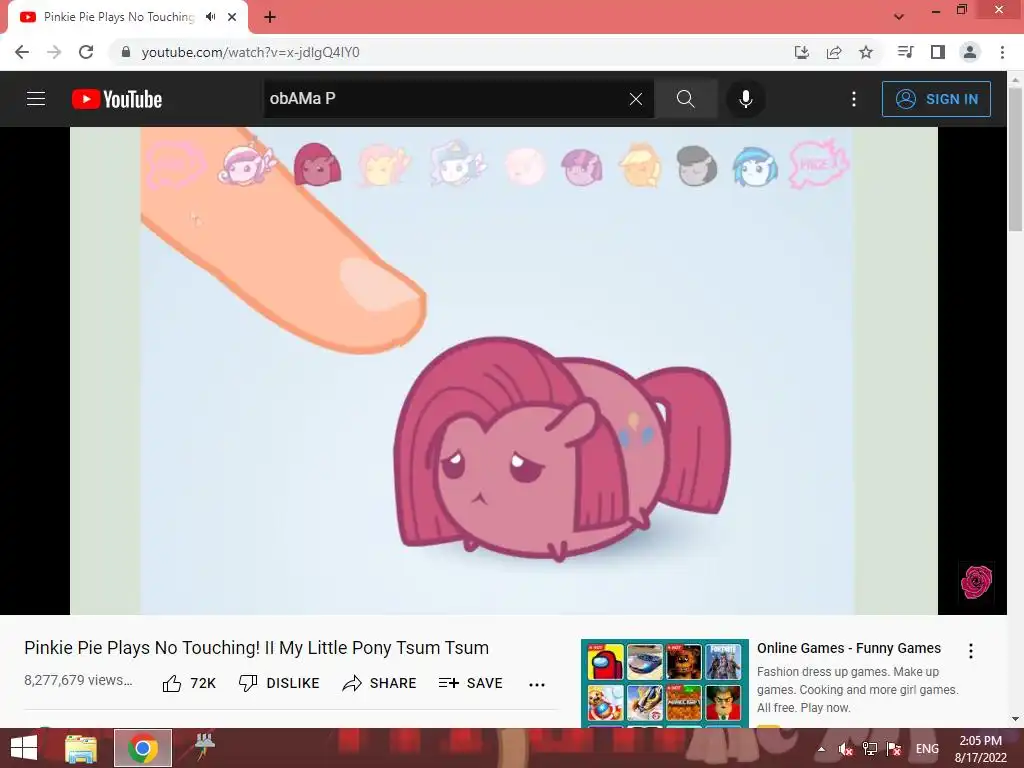Open the Online Games - Funny Games ad link
The image size is (1024, 768).
pos(848,648)
